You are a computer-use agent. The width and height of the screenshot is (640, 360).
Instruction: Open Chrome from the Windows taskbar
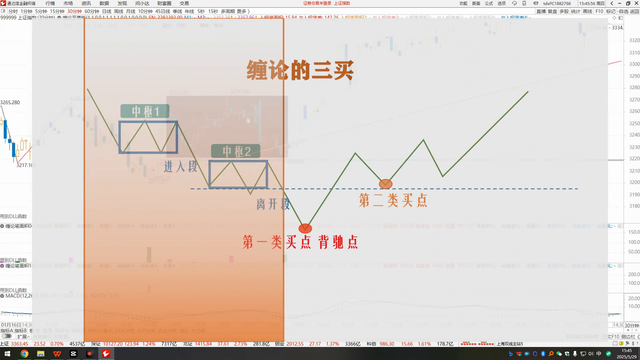24,353
